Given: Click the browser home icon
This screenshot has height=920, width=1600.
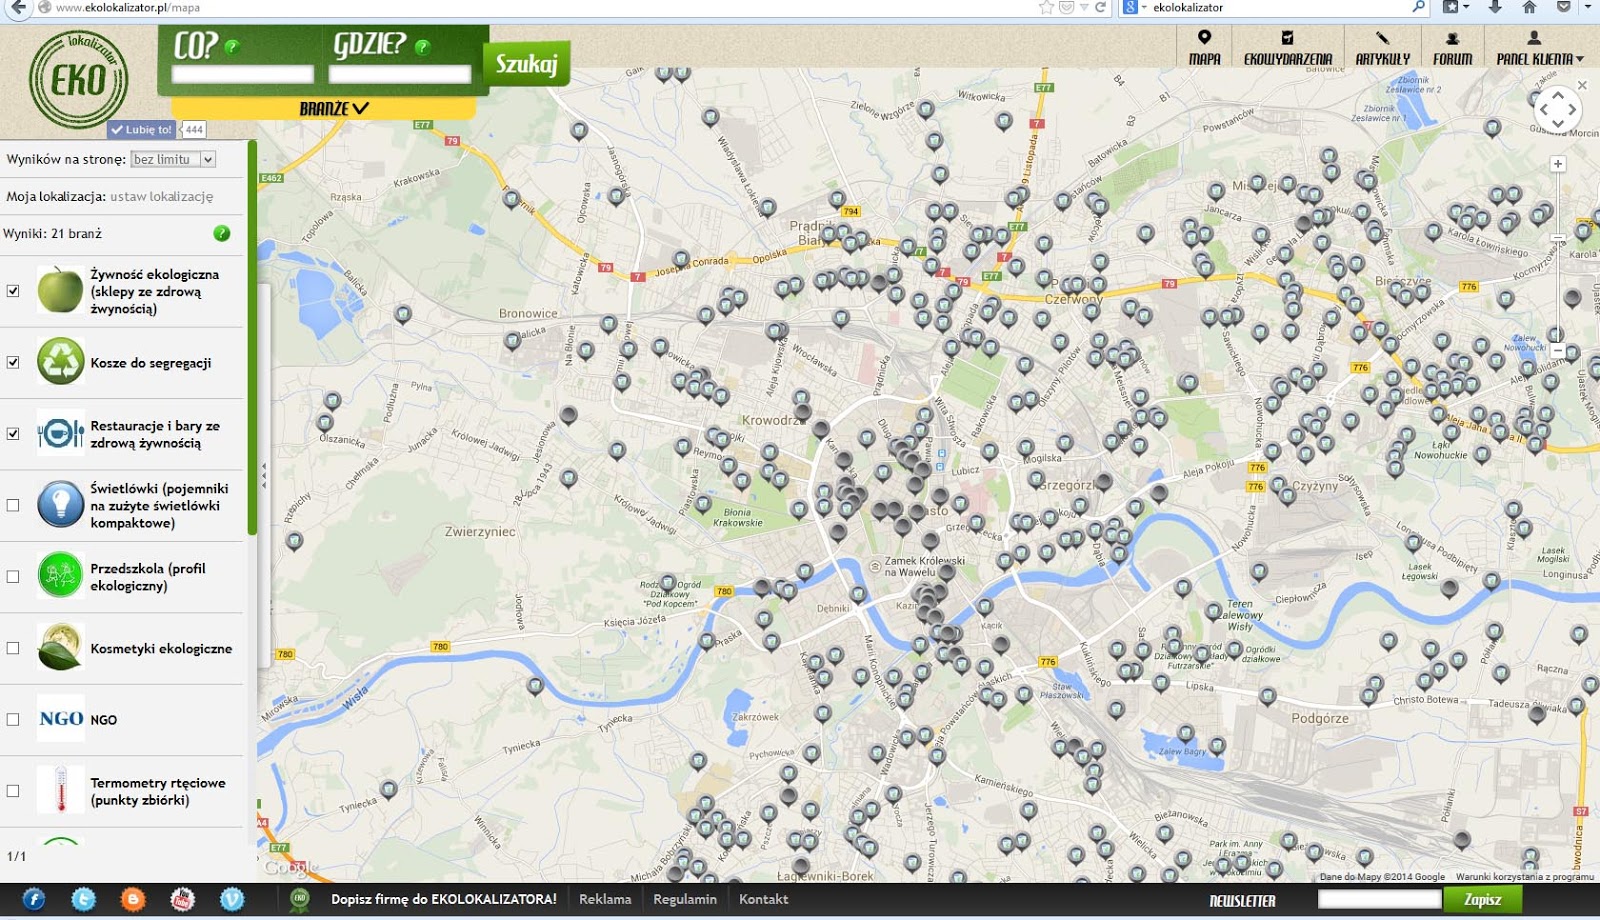Looking at the screenshot, I should 1529,7.
